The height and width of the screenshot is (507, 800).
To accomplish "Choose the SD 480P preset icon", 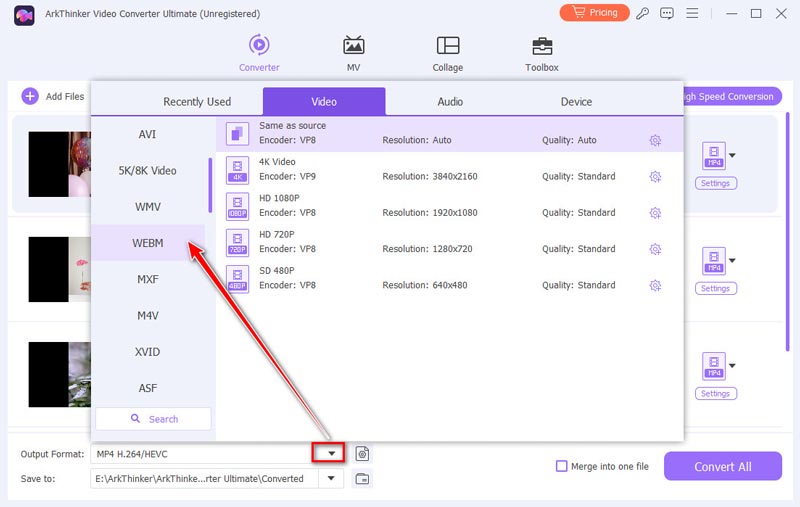I will point(237,278).
